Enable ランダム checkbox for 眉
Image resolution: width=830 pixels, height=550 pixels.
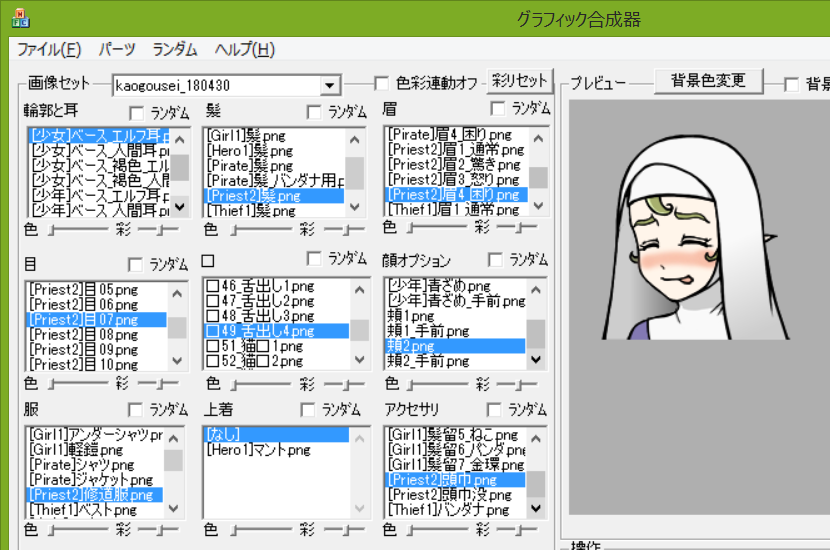click(498, 109)
